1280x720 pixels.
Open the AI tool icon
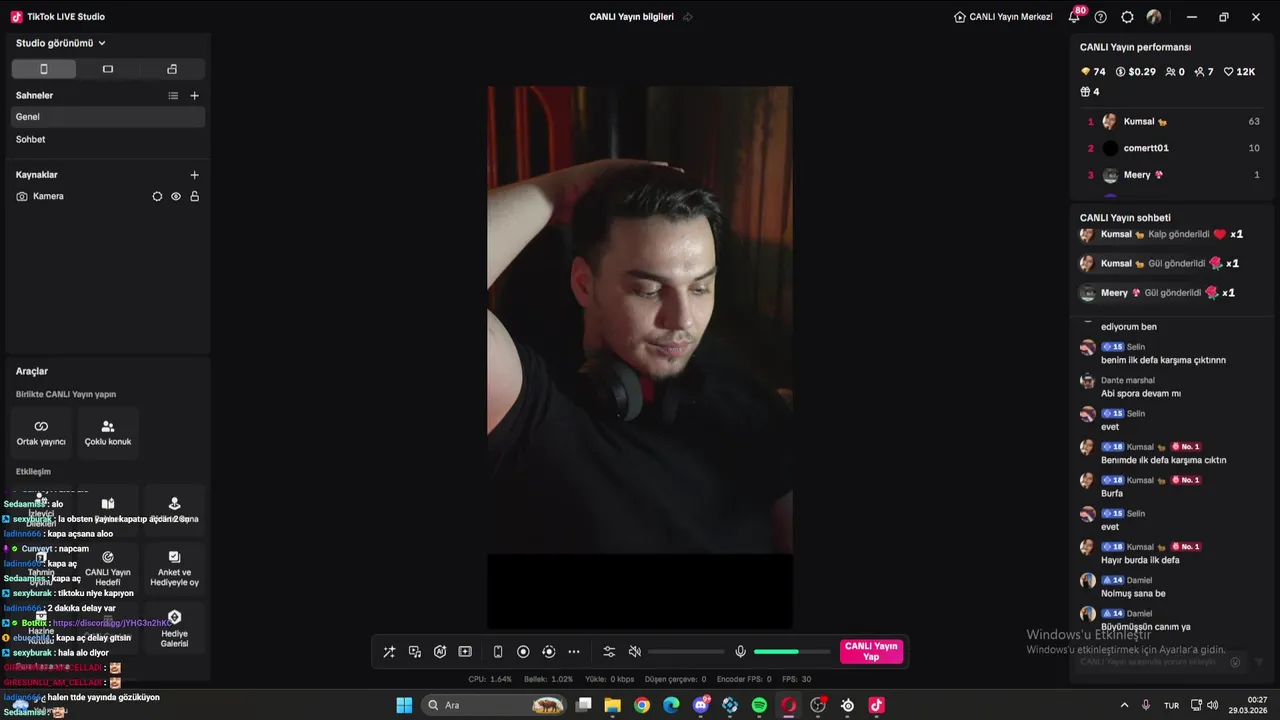point(440,652)
